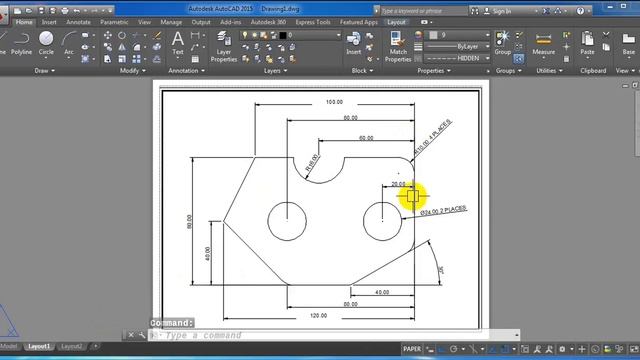This screenshot has width=640, height=360.
Task: Click the Insert block icon
Action: pos(353,43)
